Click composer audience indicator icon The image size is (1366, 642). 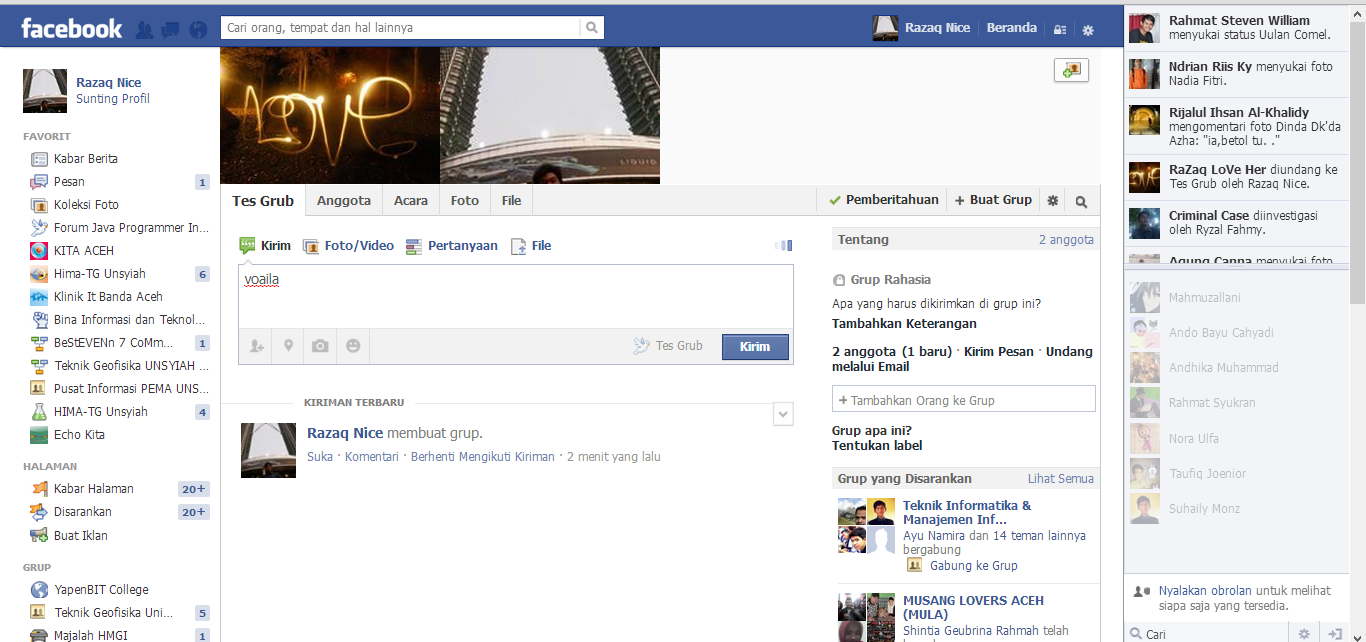pyautogui.click(x=784, y=246)
